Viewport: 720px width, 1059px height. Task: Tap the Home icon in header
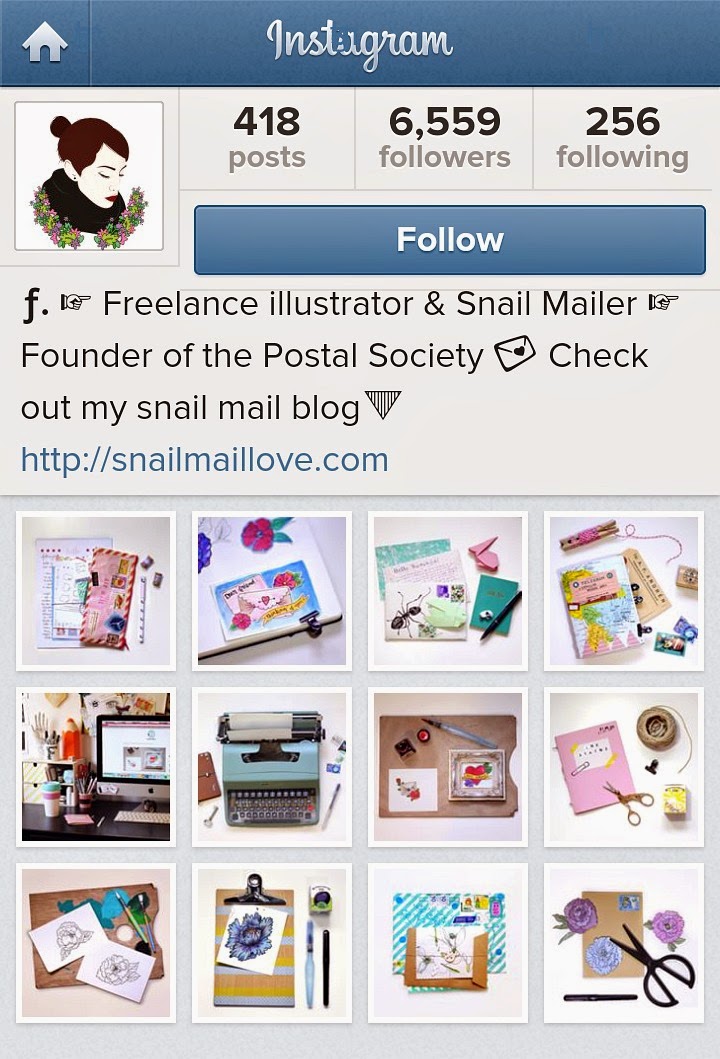(45, 42)
